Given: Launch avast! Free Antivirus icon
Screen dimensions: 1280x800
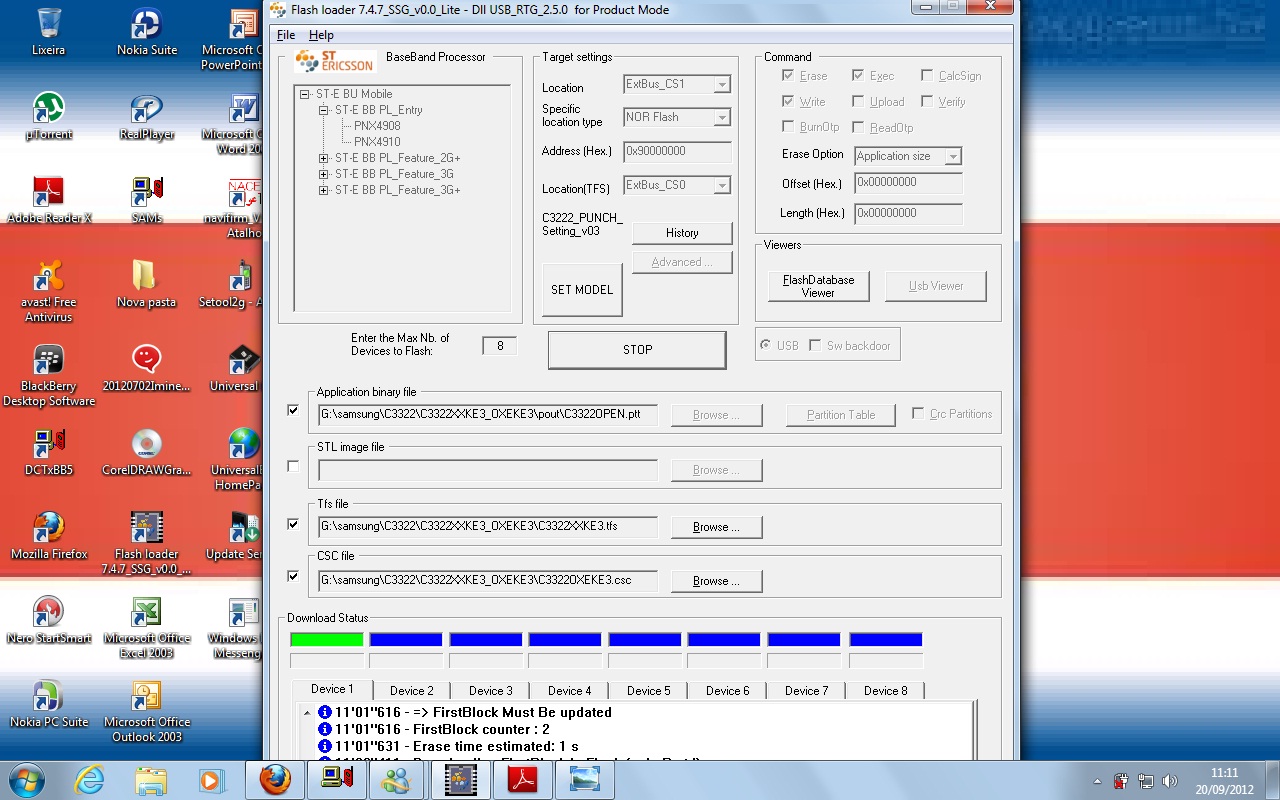Looking at the screenshot, I should point(48,291).
